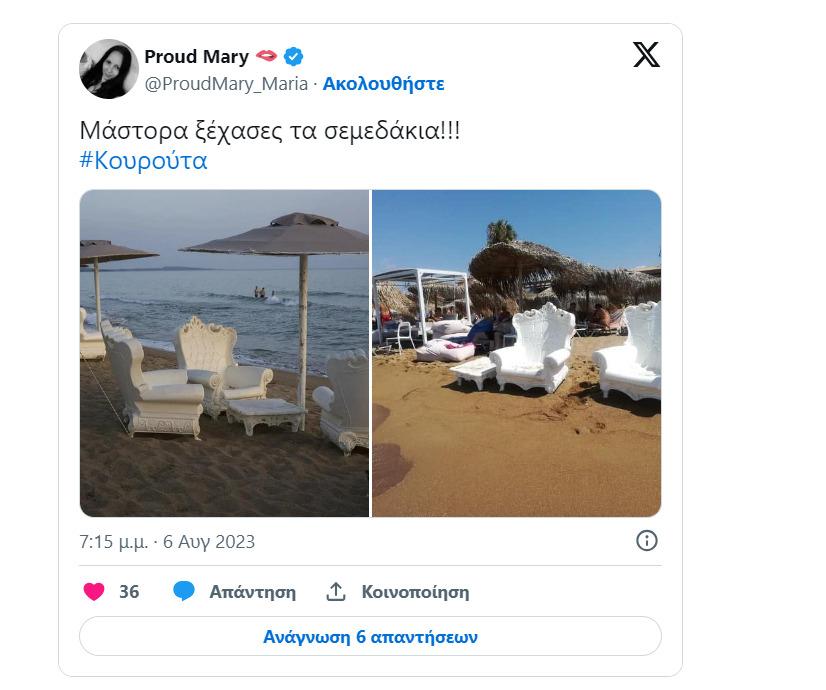Click the tweet text Μάστορα ξέχασες τα σεμεδάκια
Viewport: 826px width, 690px height.
[270, 131]
